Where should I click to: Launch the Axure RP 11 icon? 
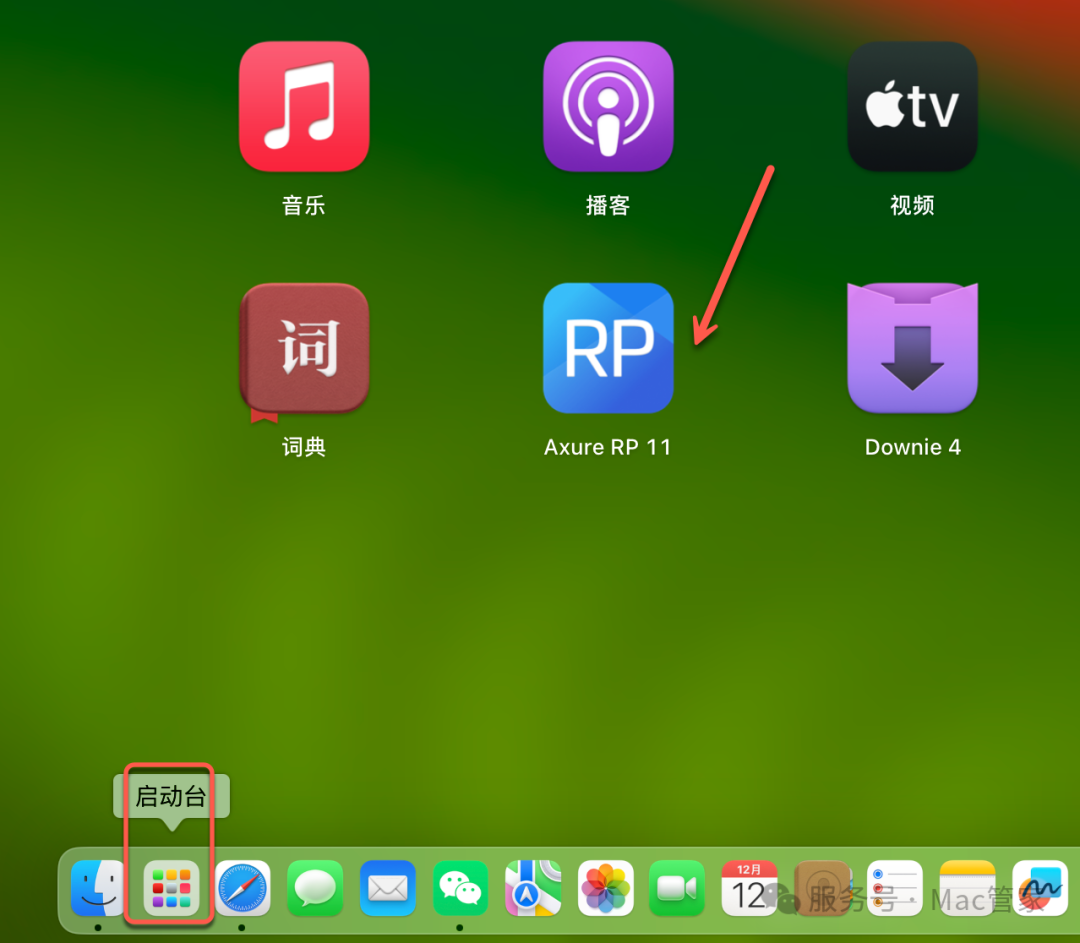[608, 348]
